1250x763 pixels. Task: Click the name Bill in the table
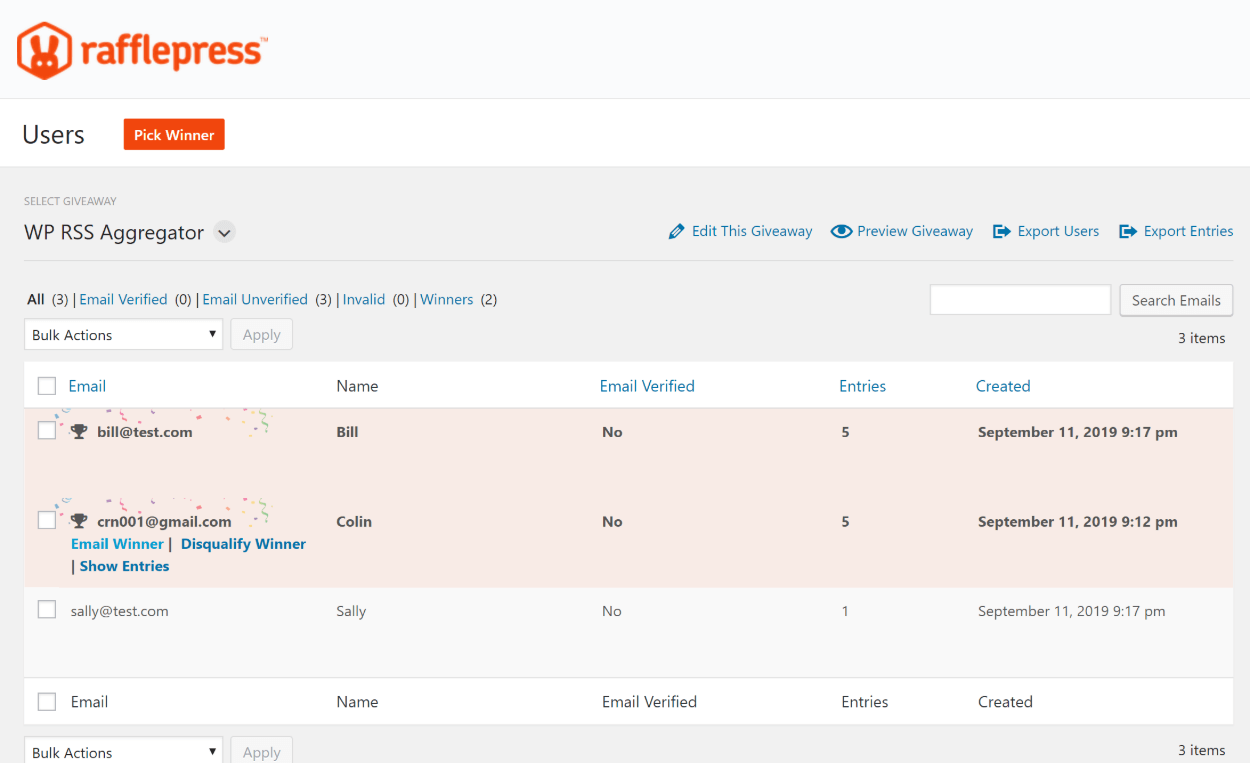[347, 432]
